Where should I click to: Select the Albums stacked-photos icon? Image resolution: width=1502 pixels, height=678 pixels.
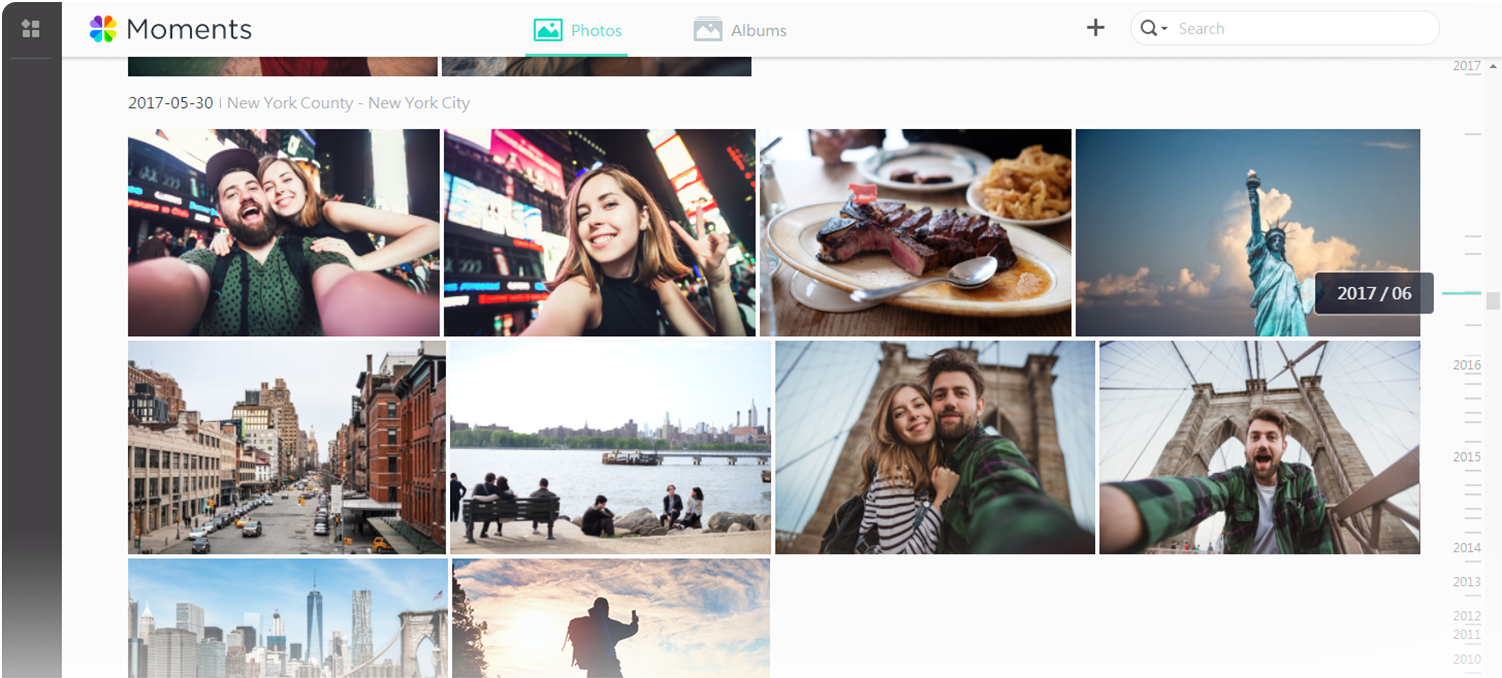click(x=708, y=28)
